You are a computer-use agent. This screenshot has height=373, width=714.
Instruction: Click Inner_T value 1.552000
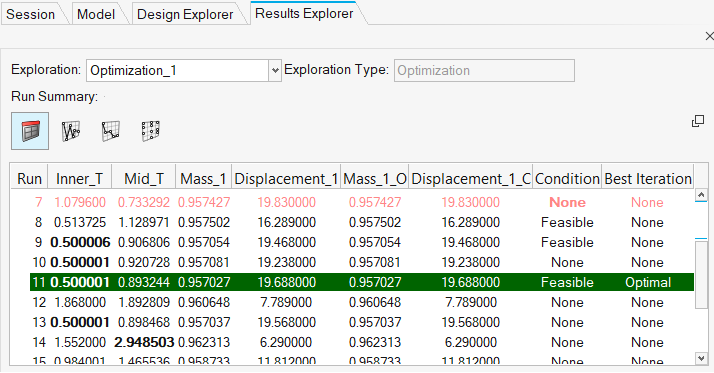tap(80, 342)
